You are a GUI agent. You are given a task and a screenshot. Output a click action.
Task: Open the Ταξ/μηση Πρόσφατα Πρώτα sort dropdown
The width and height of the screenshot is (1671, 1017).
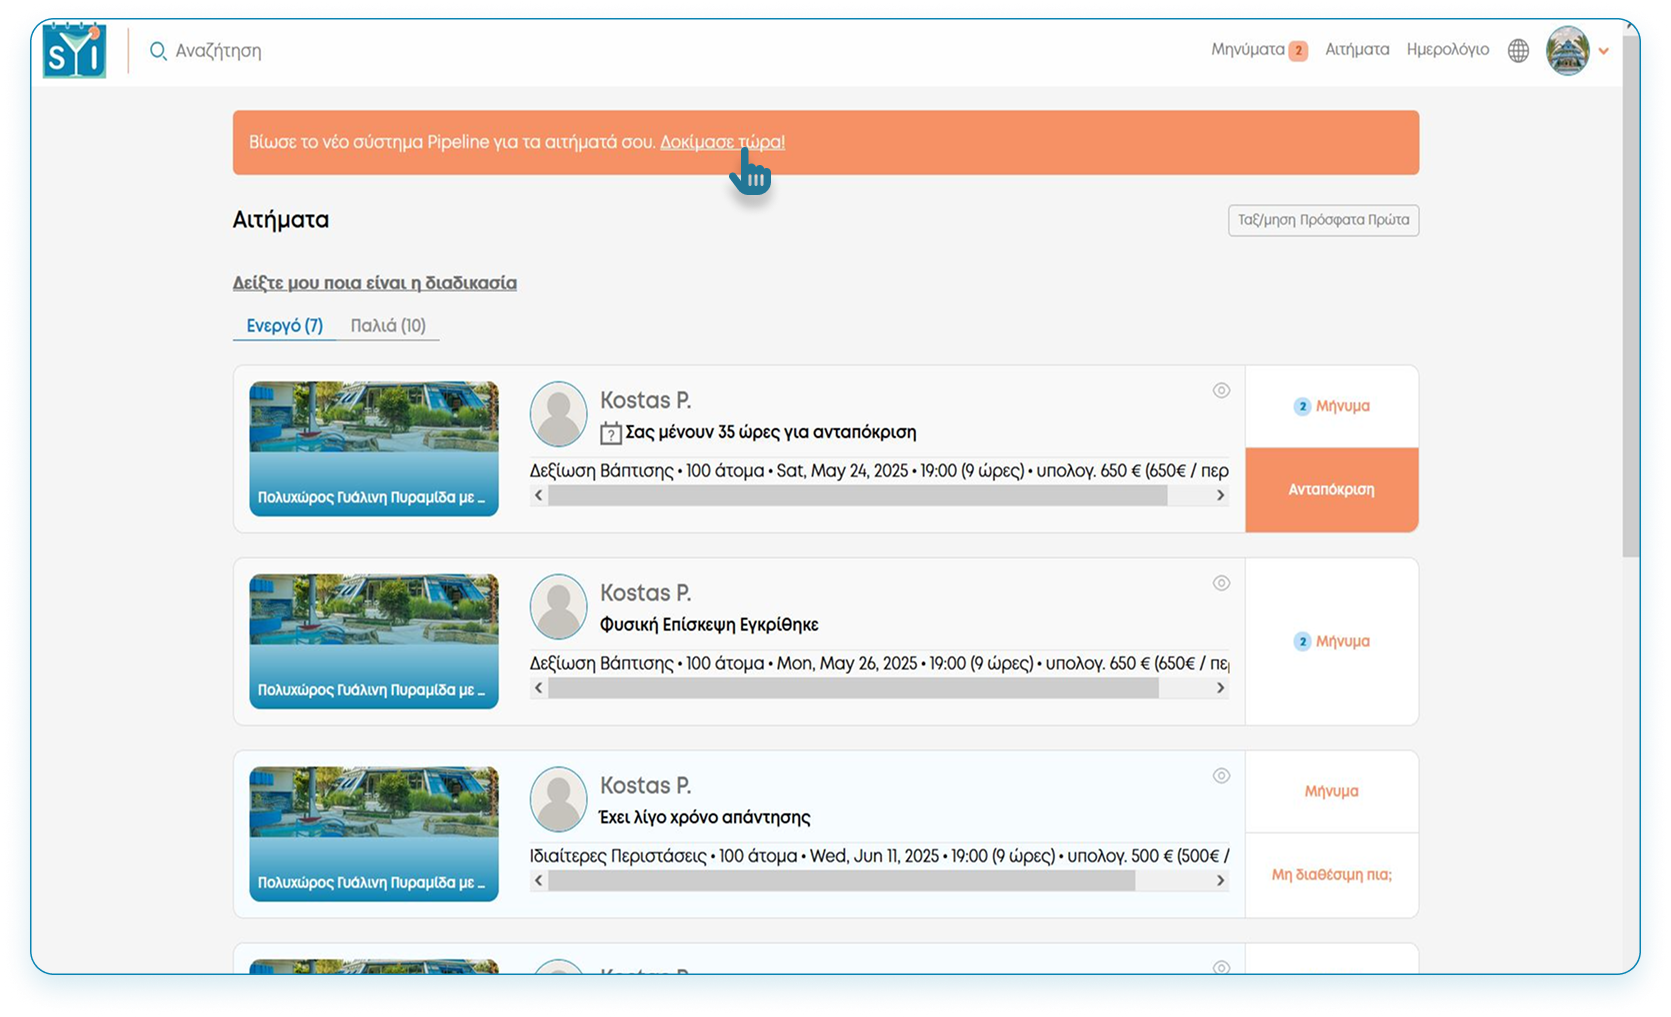[x=1323, y=220]
